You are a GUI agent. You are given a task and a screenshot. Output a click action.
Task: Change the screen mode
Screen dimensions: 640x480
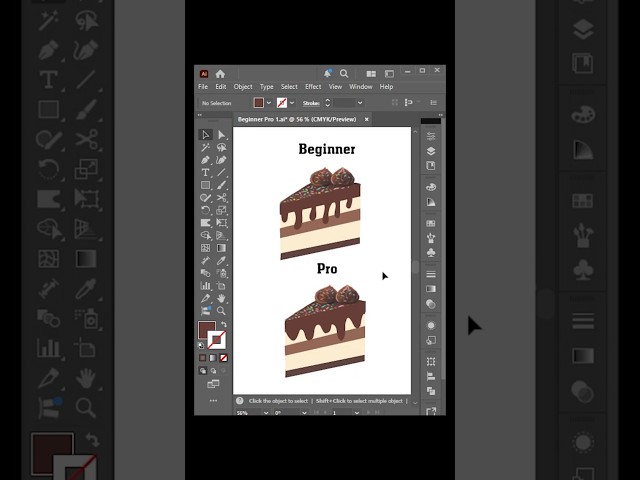coord(213,384)
